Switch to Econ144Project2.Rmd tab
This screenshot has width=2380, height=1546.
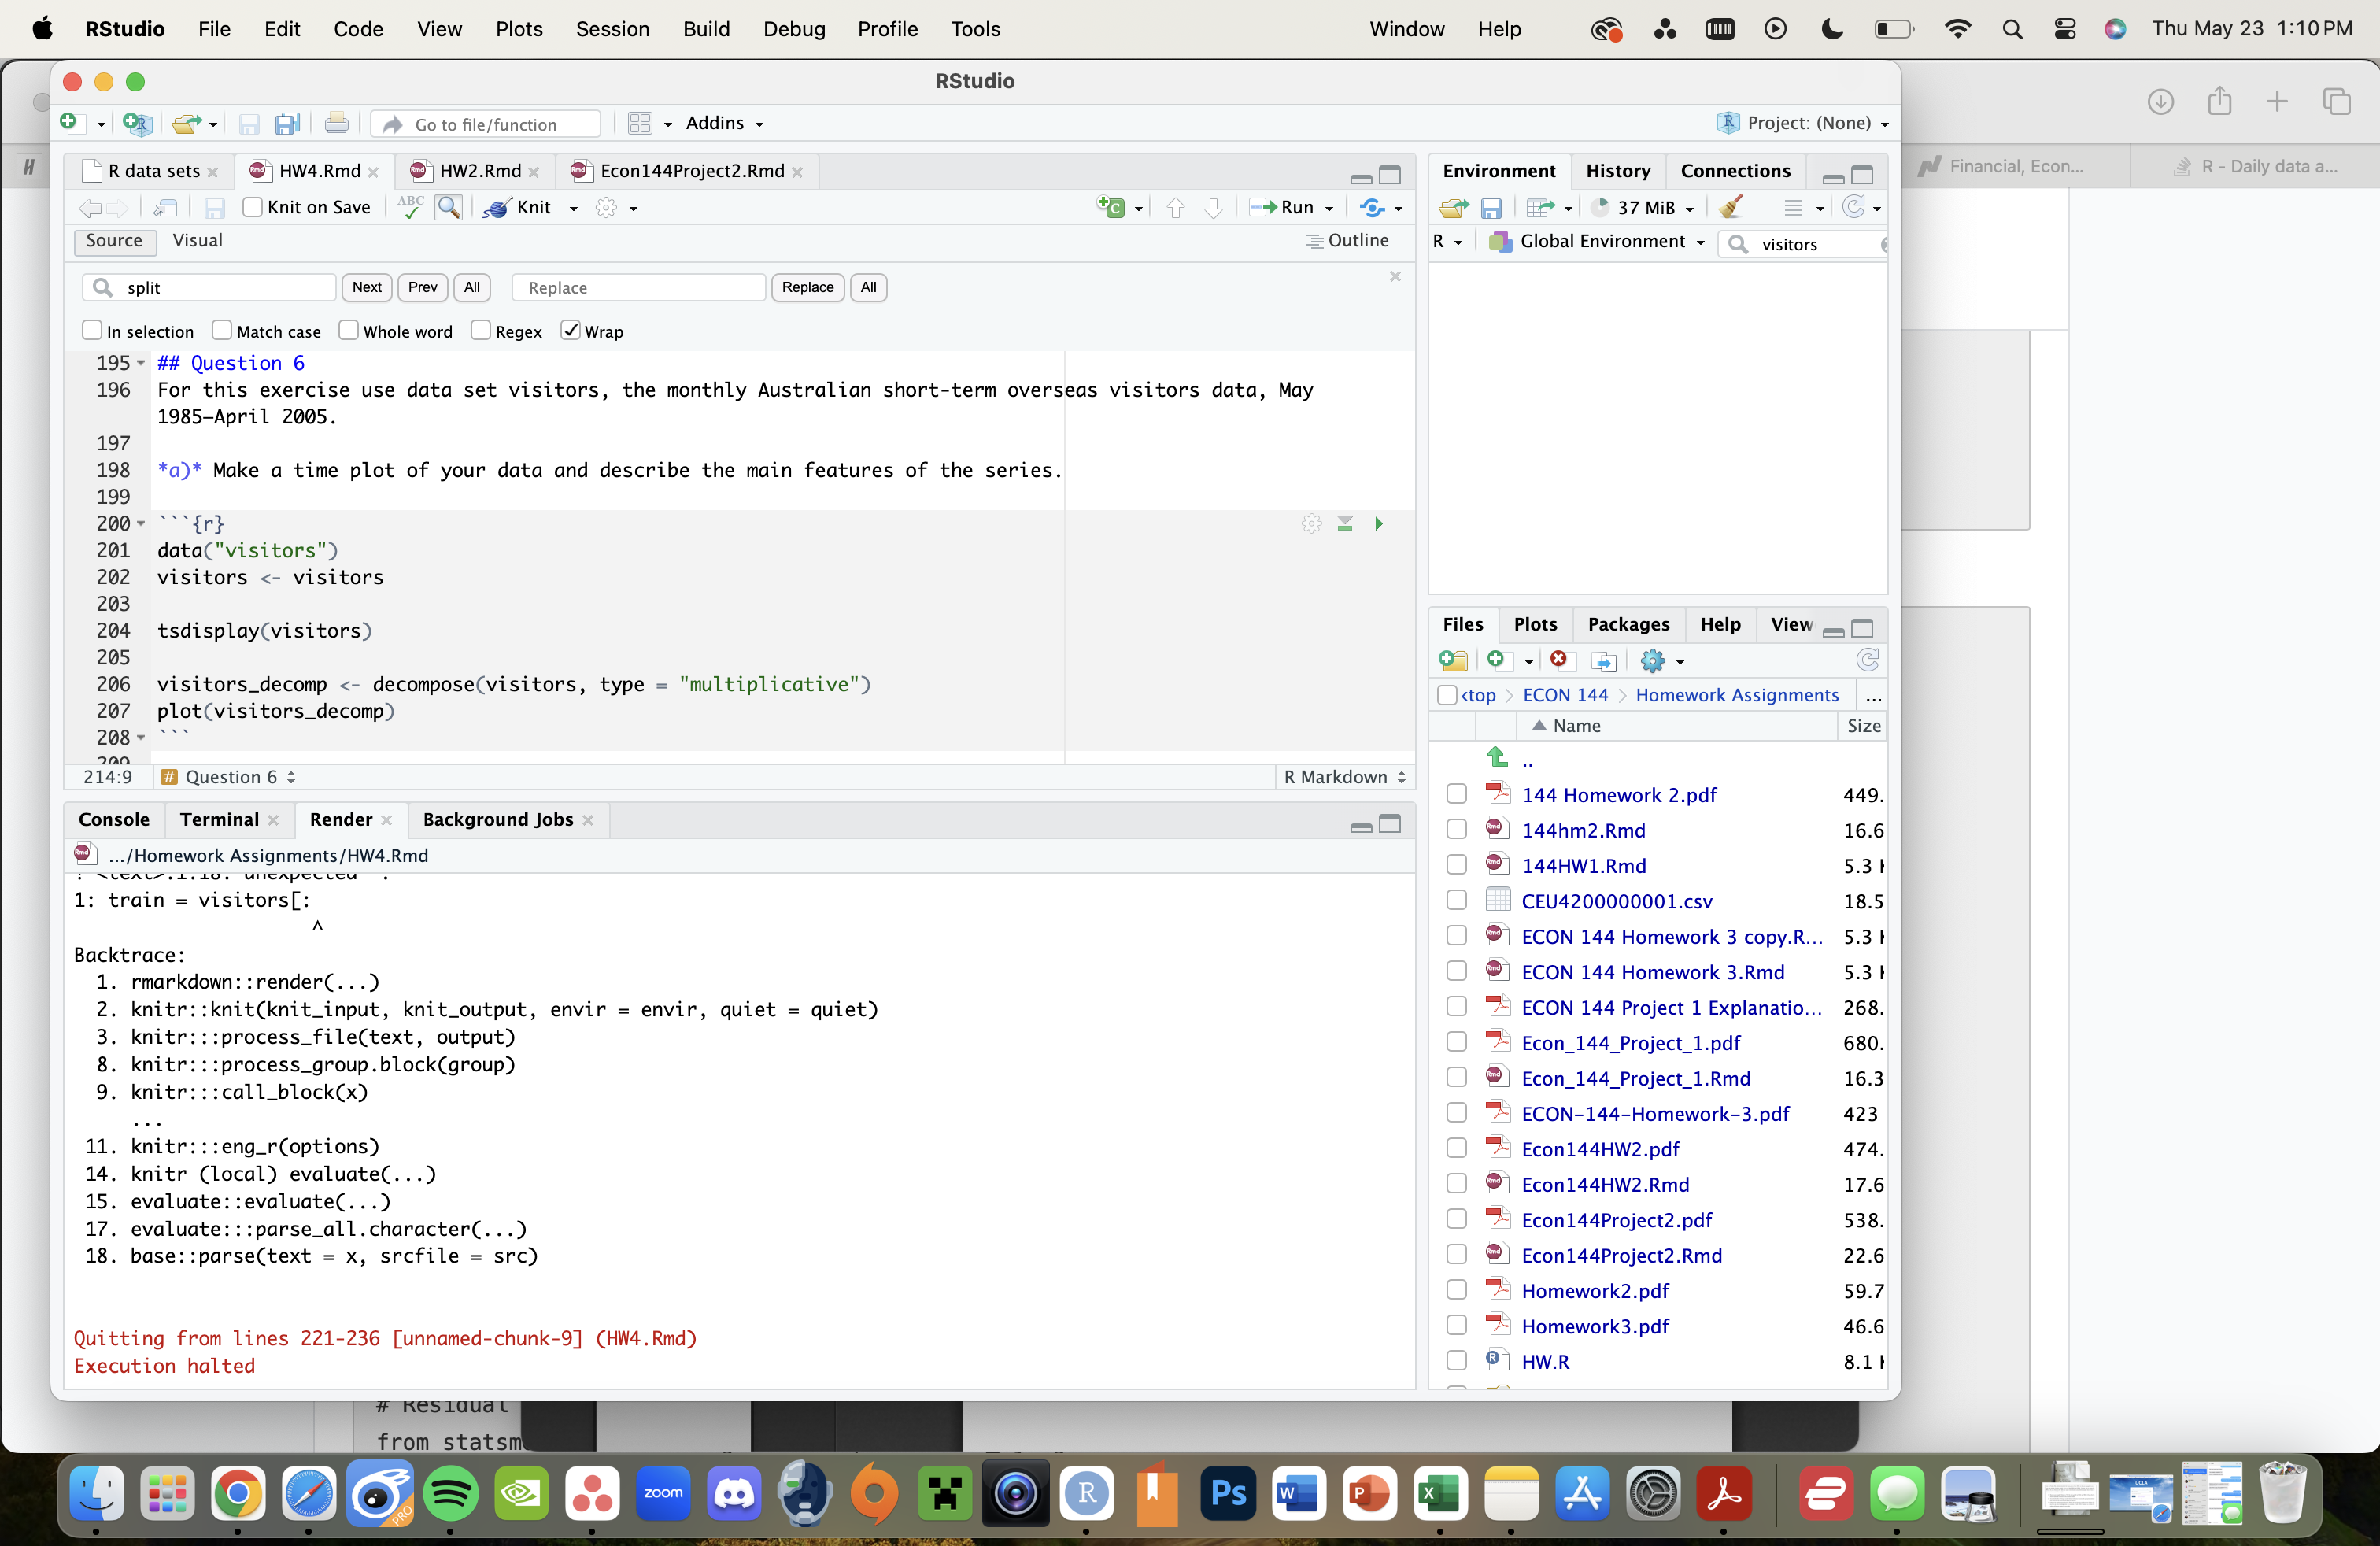click(x=691, y=171)
